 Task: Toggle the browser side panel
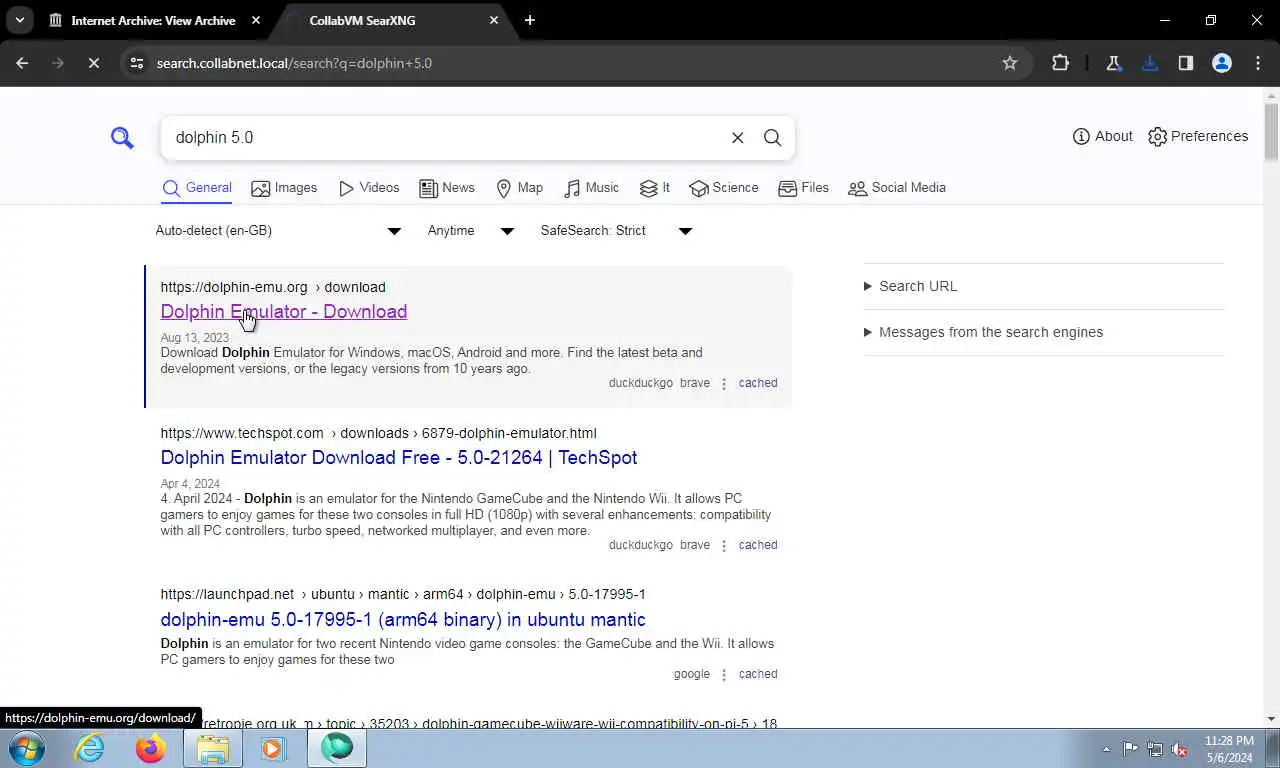[x=1186, y=63]
